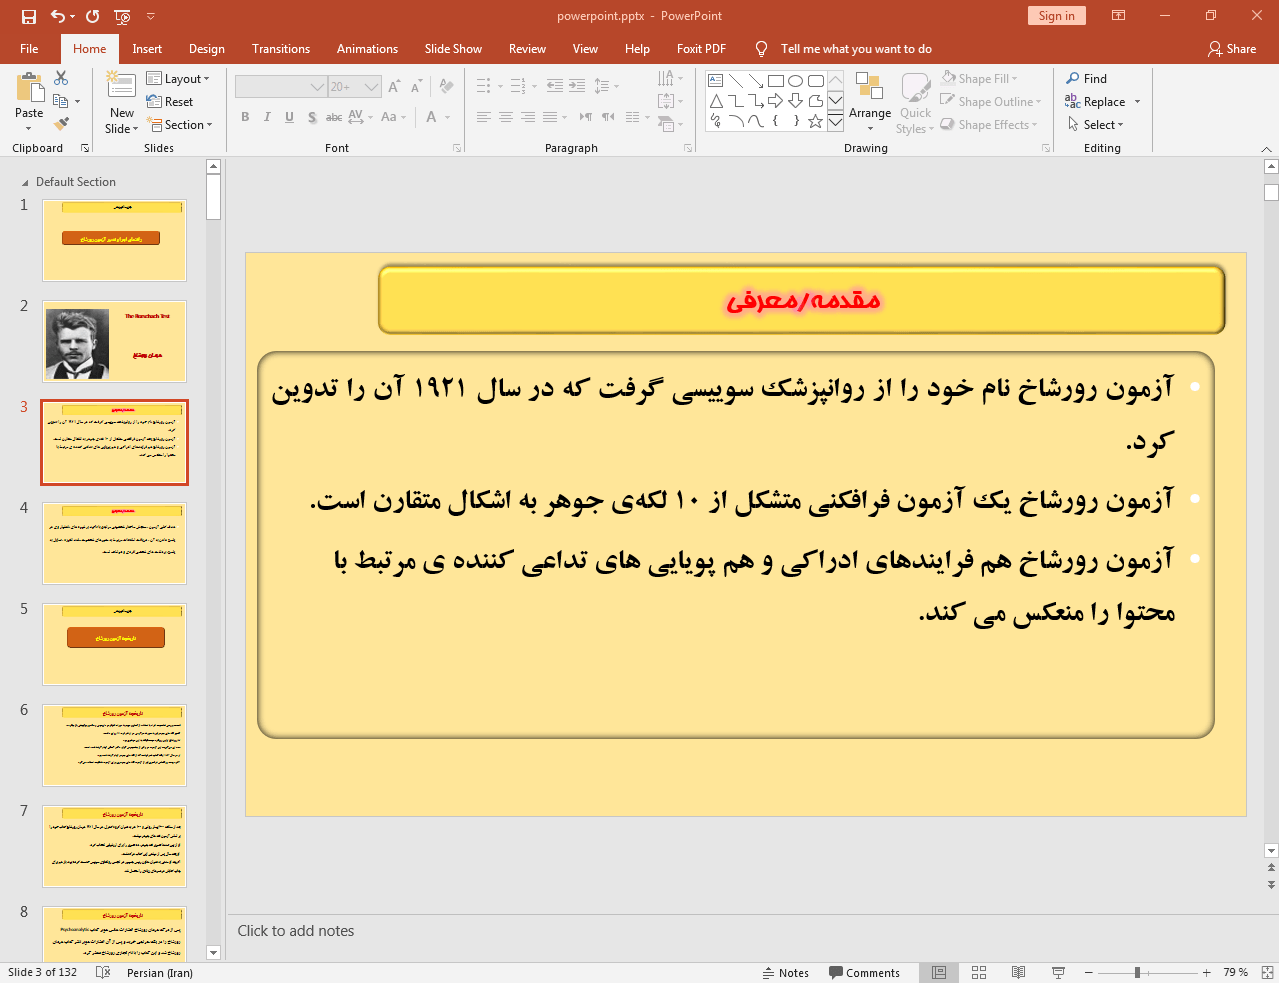
Task: Open Slide Sorter view from status bar
Action: pyautogui.click(x=979, y=972)
